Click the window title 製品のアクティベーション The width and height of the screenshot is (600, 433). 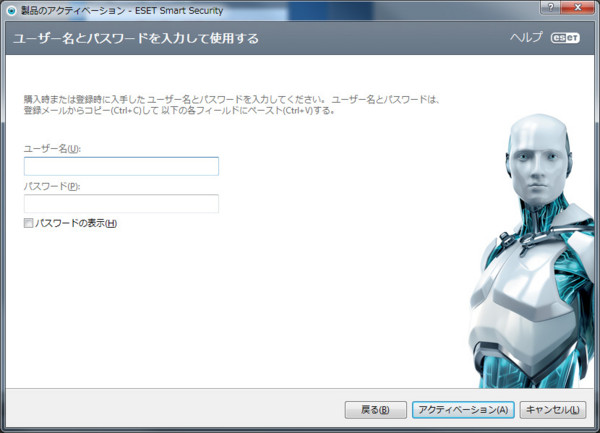73,11
